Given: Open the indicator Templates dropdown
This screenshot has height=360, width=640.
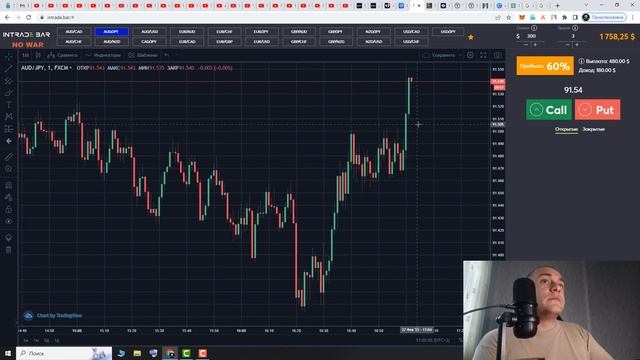Looking at the screenshot, I should pos(143,55).
